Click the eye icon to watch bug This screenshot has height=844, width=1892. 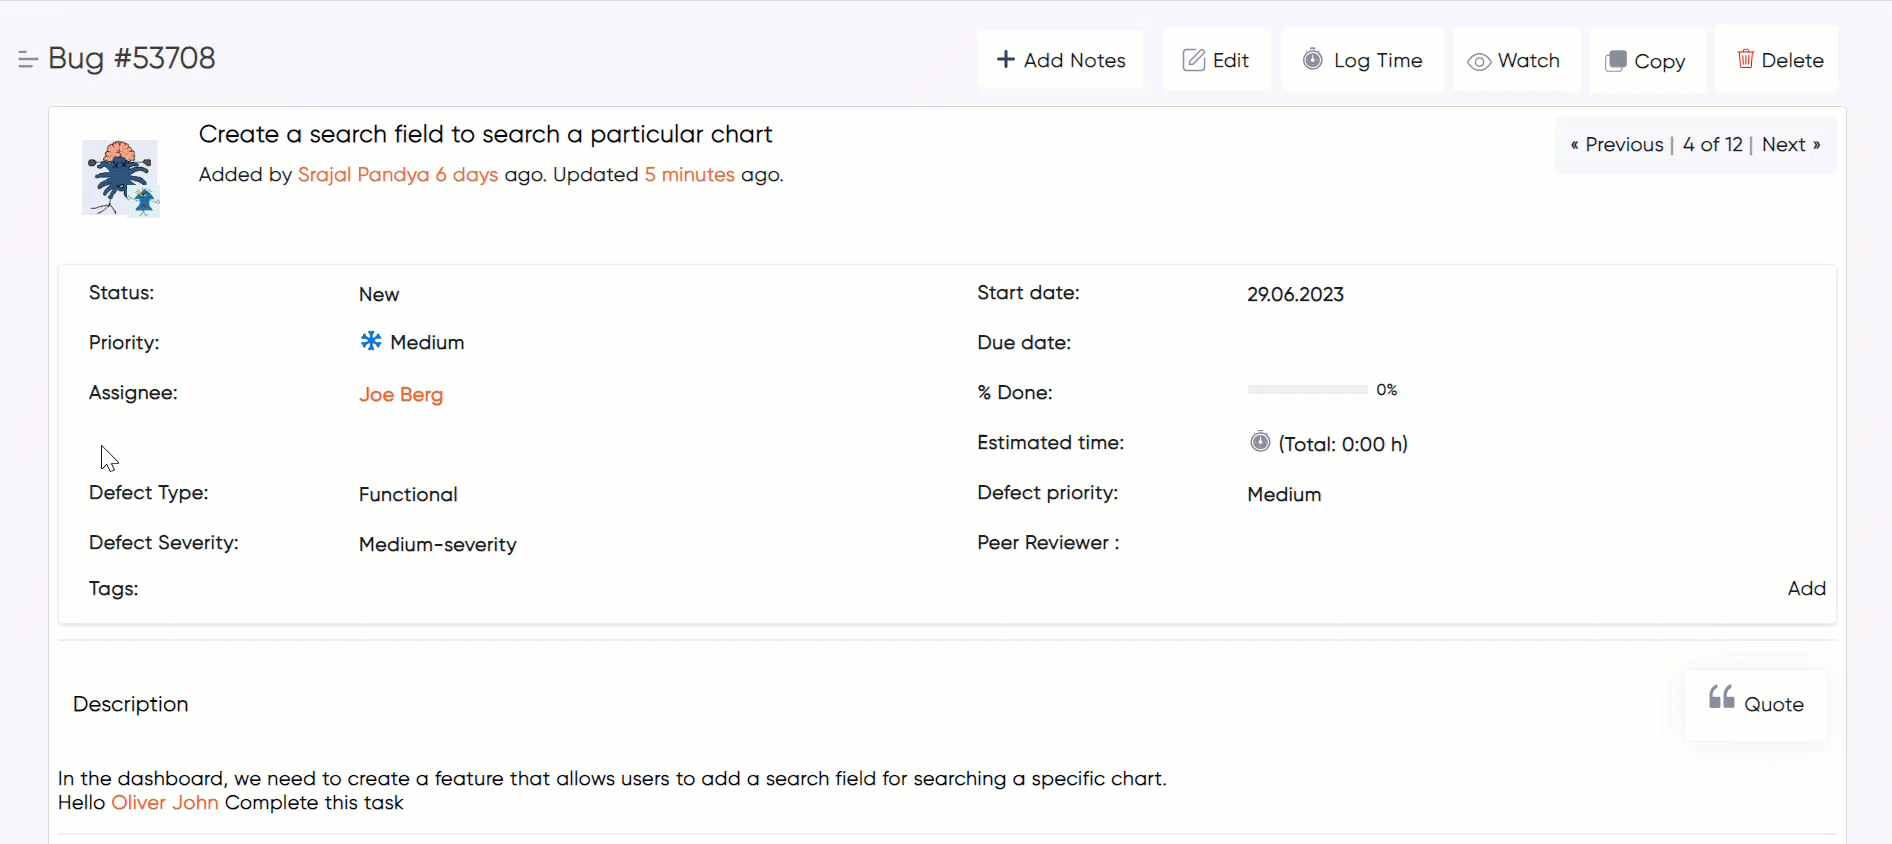(x=1479, y=61)
